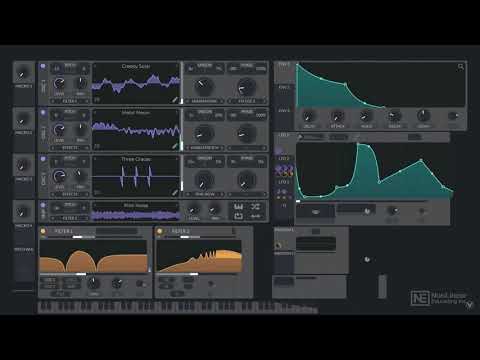This screenshot has width=480, height=360.
Task: Click the on-screen piano keyboard
Action: 178,307
